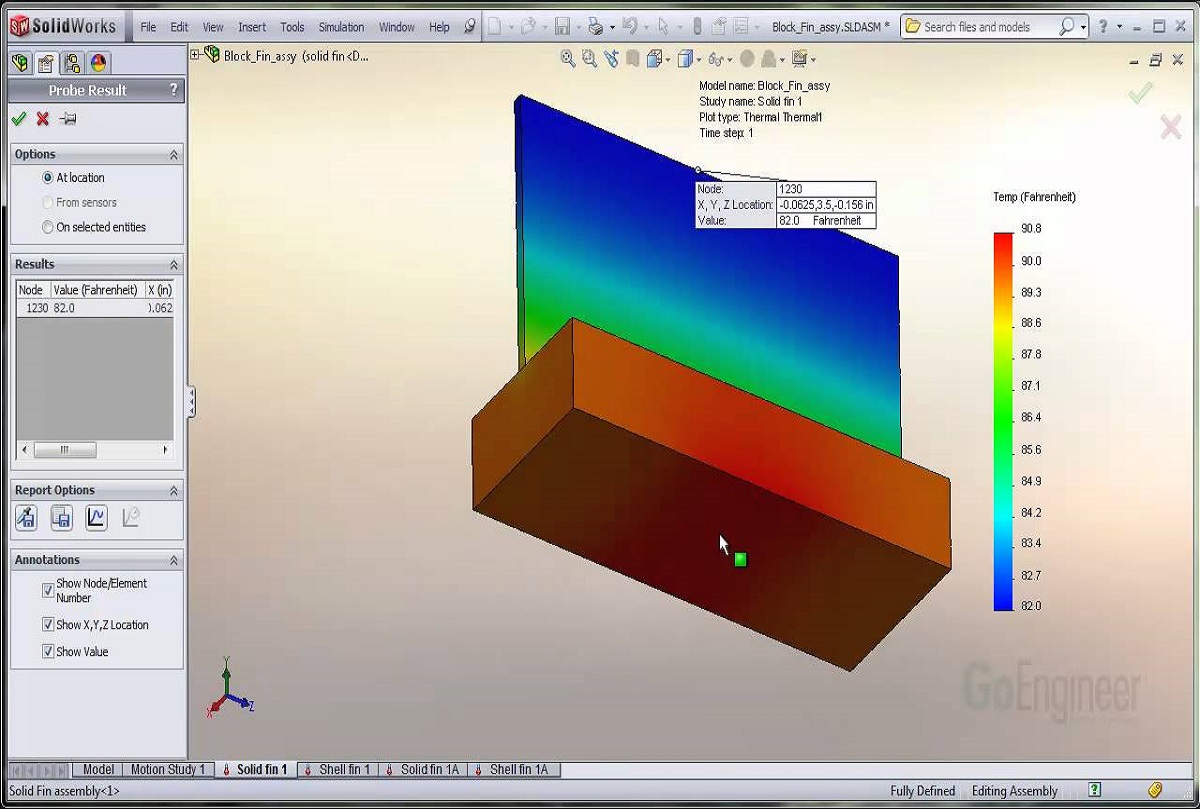1200x809 pixels.
Task: Open the Window menu
Action: (397, 27)
